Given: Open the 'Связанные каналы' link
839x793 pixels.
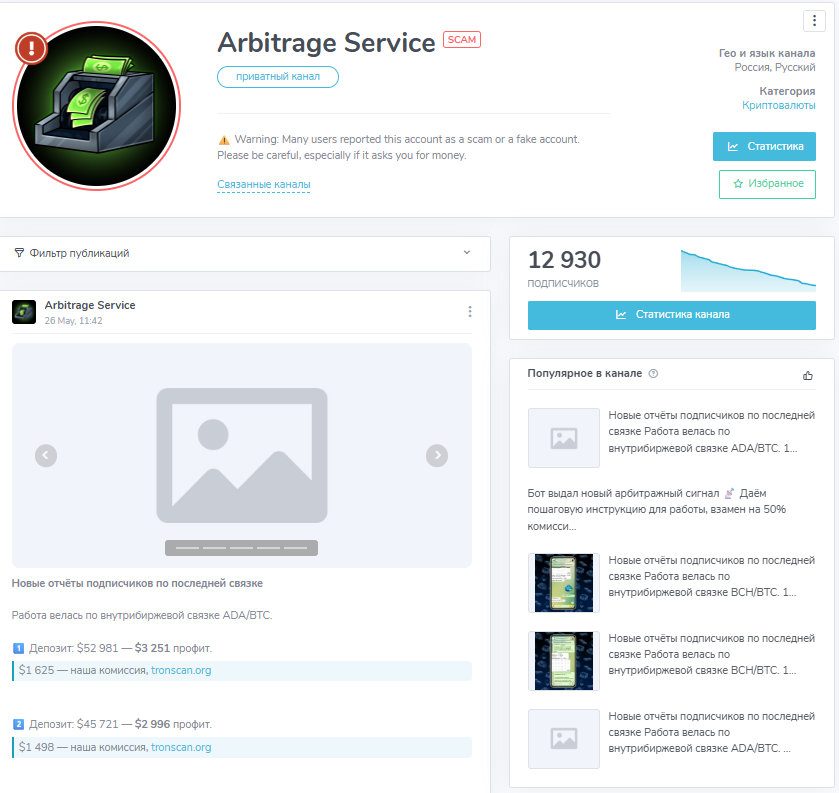Looking at the screenshot, I should 264,184.
